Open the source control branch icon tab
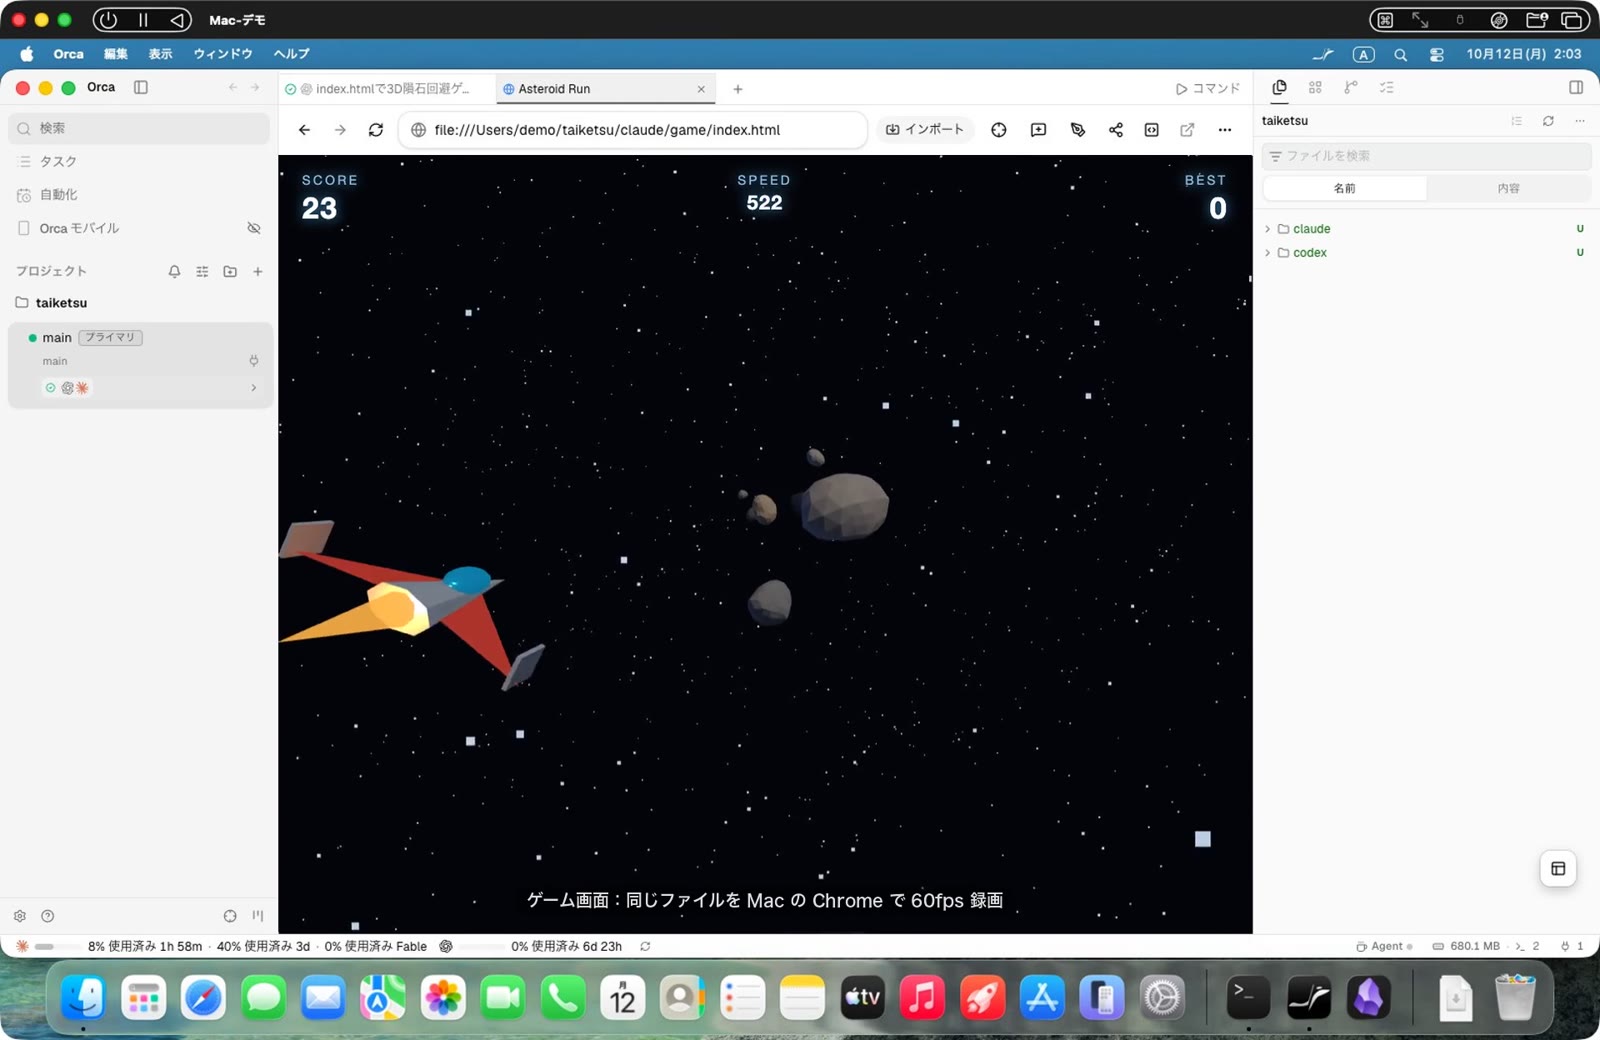The width and height of the screenshot is (1600, 1040). [x=1351, y=88]
